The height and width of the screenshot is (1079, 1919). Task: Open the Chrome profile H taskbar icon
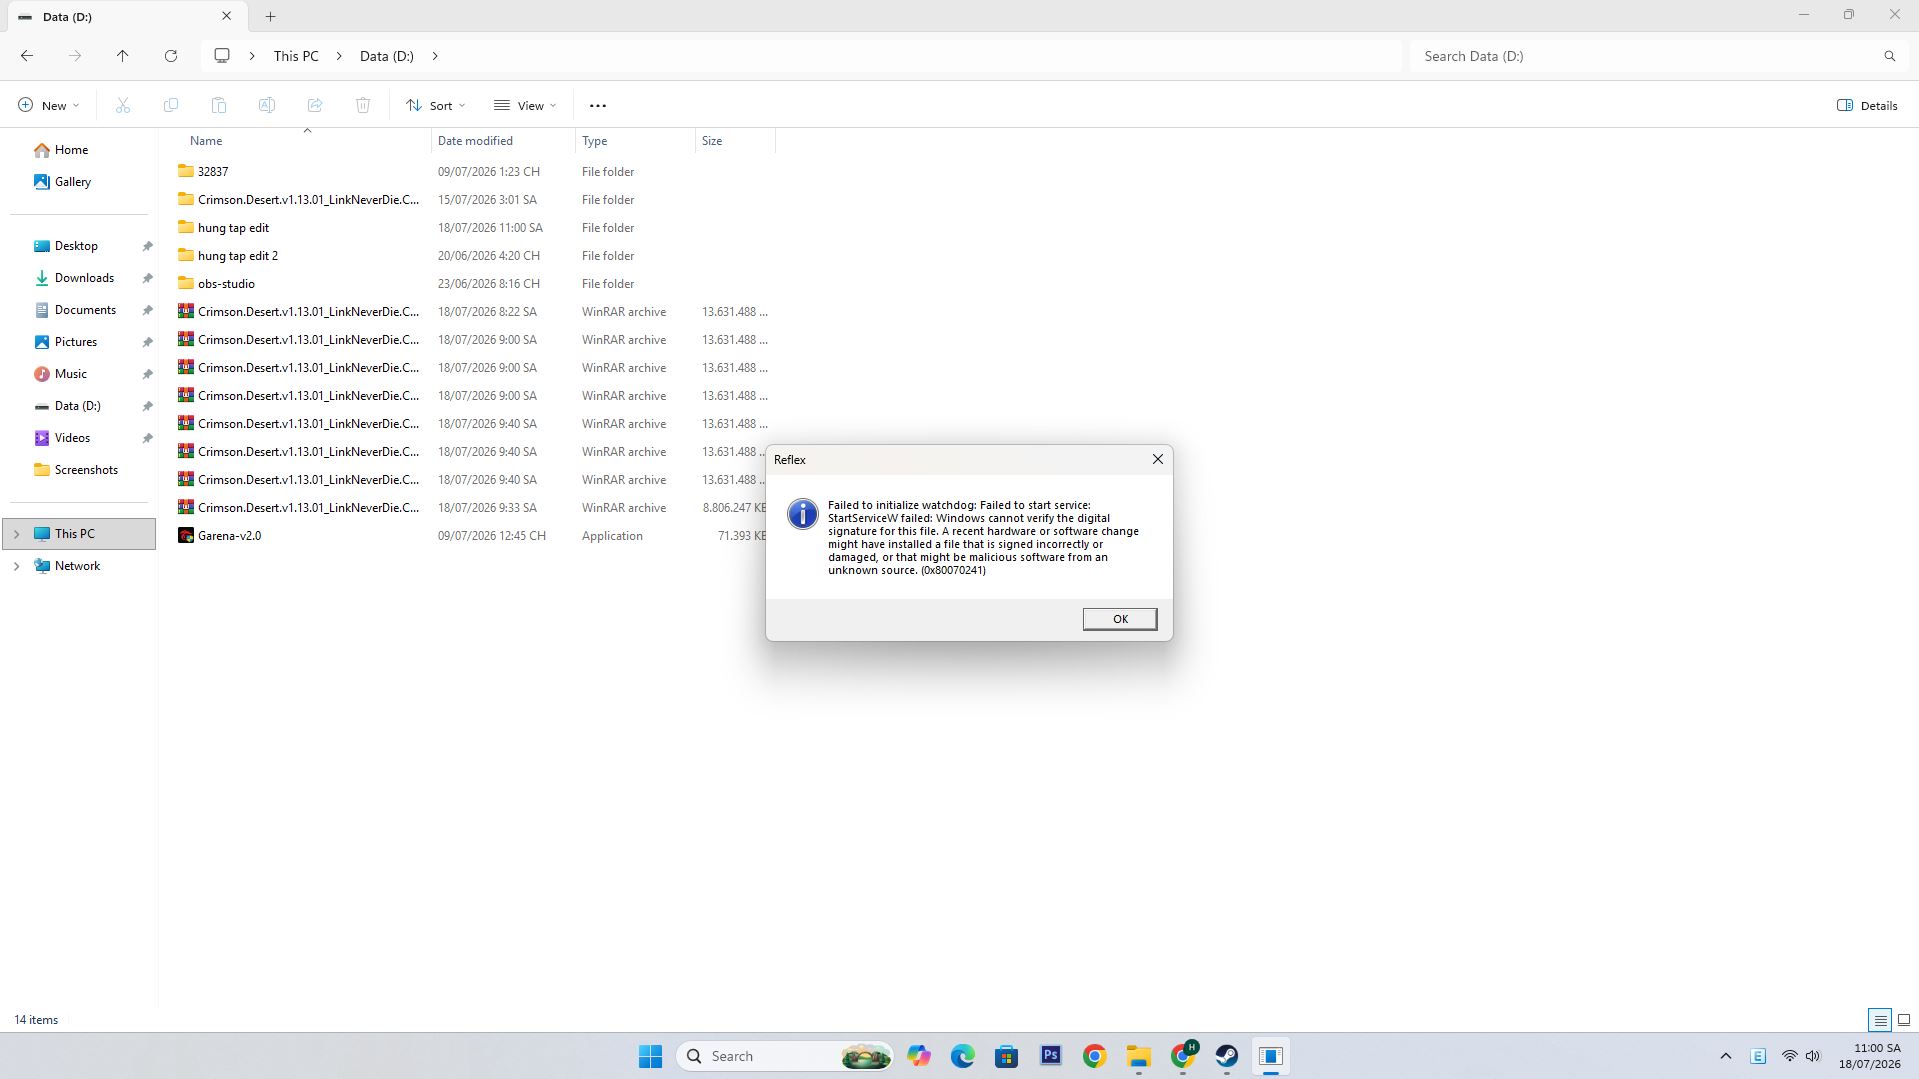(x=1183, y=1056)
